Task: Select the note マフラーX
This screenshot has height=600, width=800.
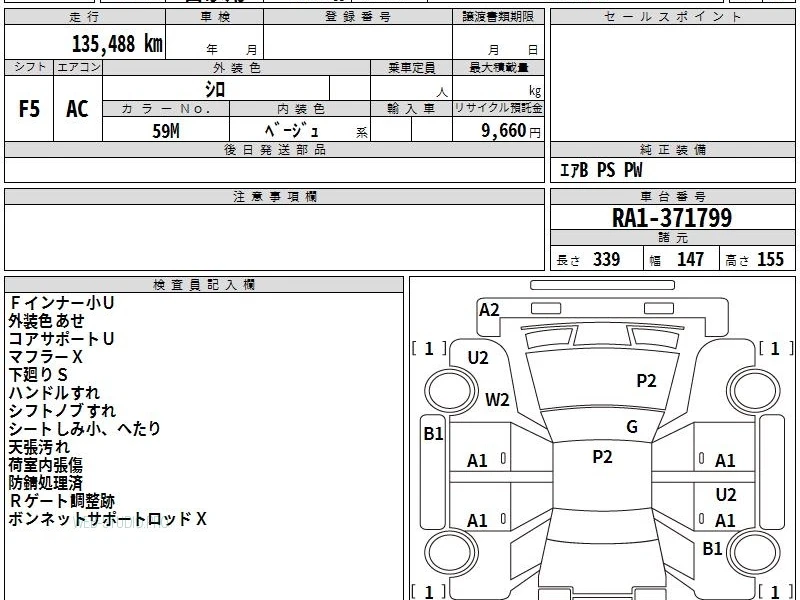Action: point(45,357)
